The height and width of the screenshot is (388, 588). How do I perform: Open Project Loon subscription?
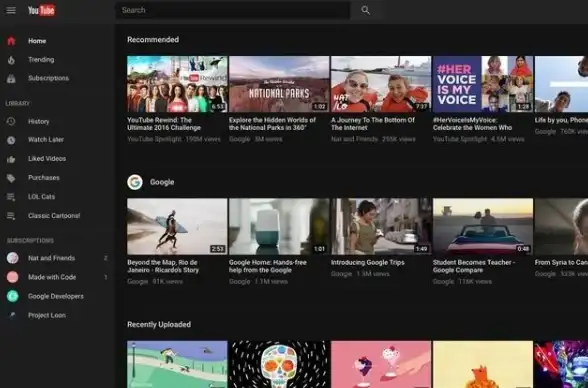tap(47, 316)
